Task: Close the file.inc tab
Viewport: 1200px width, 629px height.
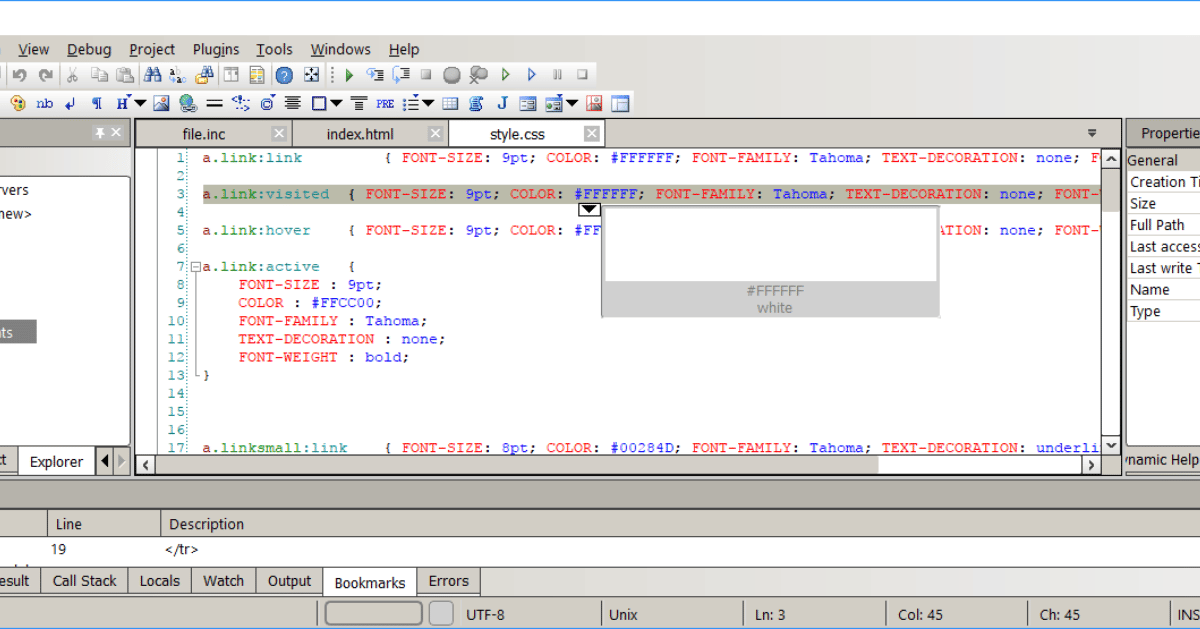Action: click(279, 133)
